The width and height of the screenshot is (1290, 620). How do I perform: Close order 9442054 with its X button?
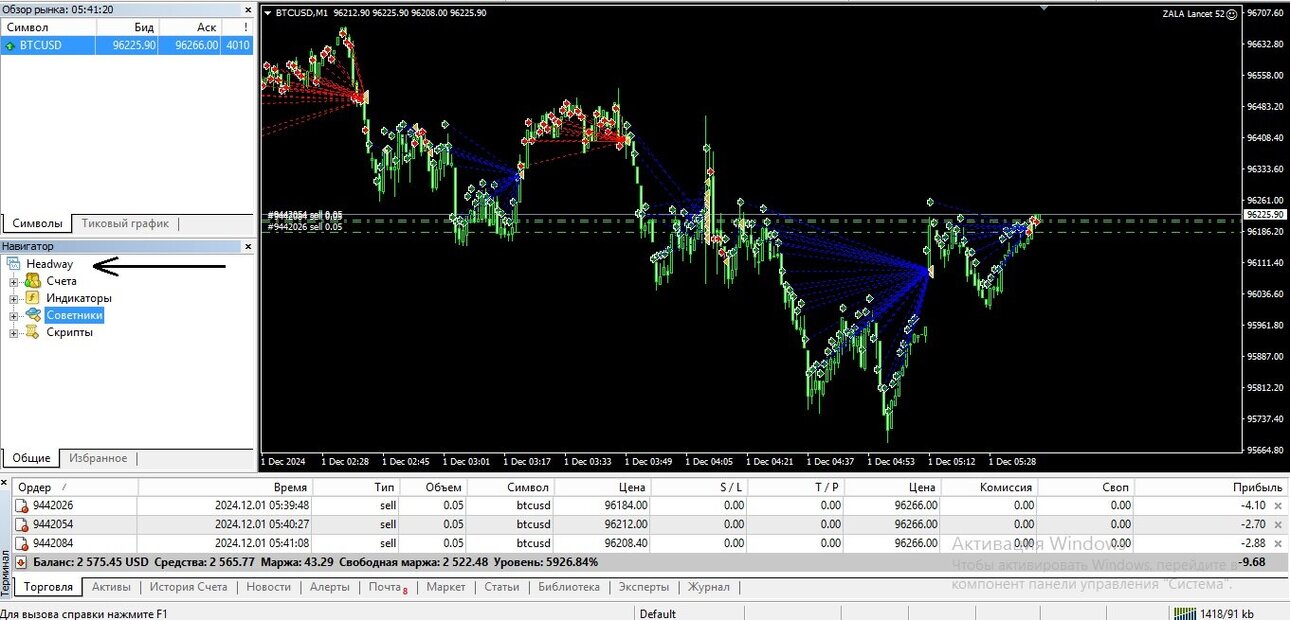pos(1277,524)
